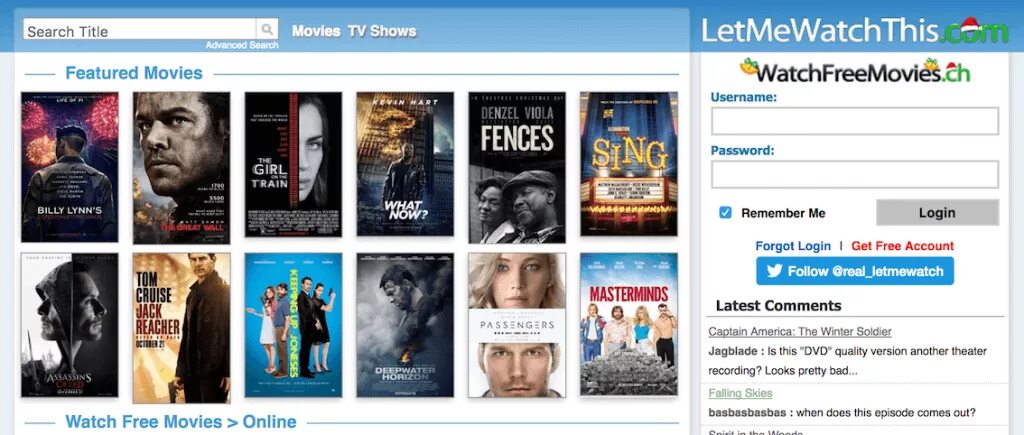Open the Fences movie poster

tap(517, 168)
